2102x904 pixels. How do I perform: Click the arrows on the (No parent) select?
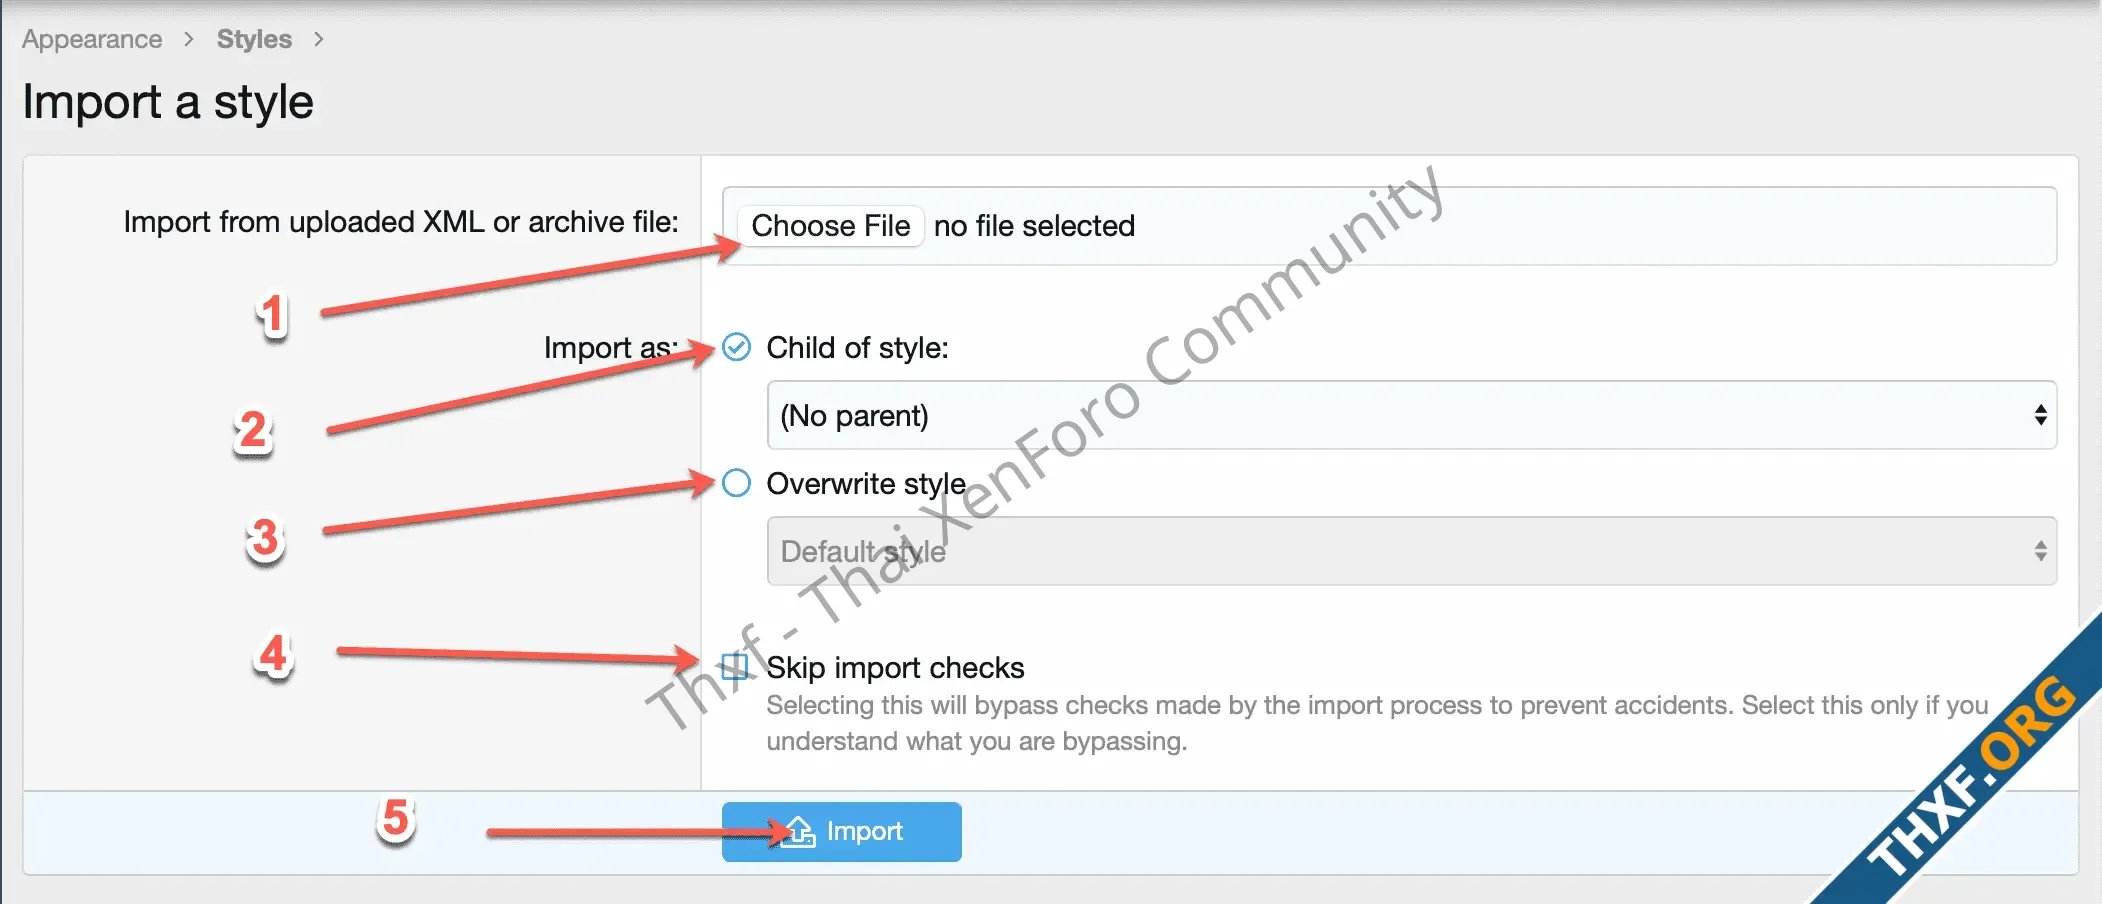2040,415
